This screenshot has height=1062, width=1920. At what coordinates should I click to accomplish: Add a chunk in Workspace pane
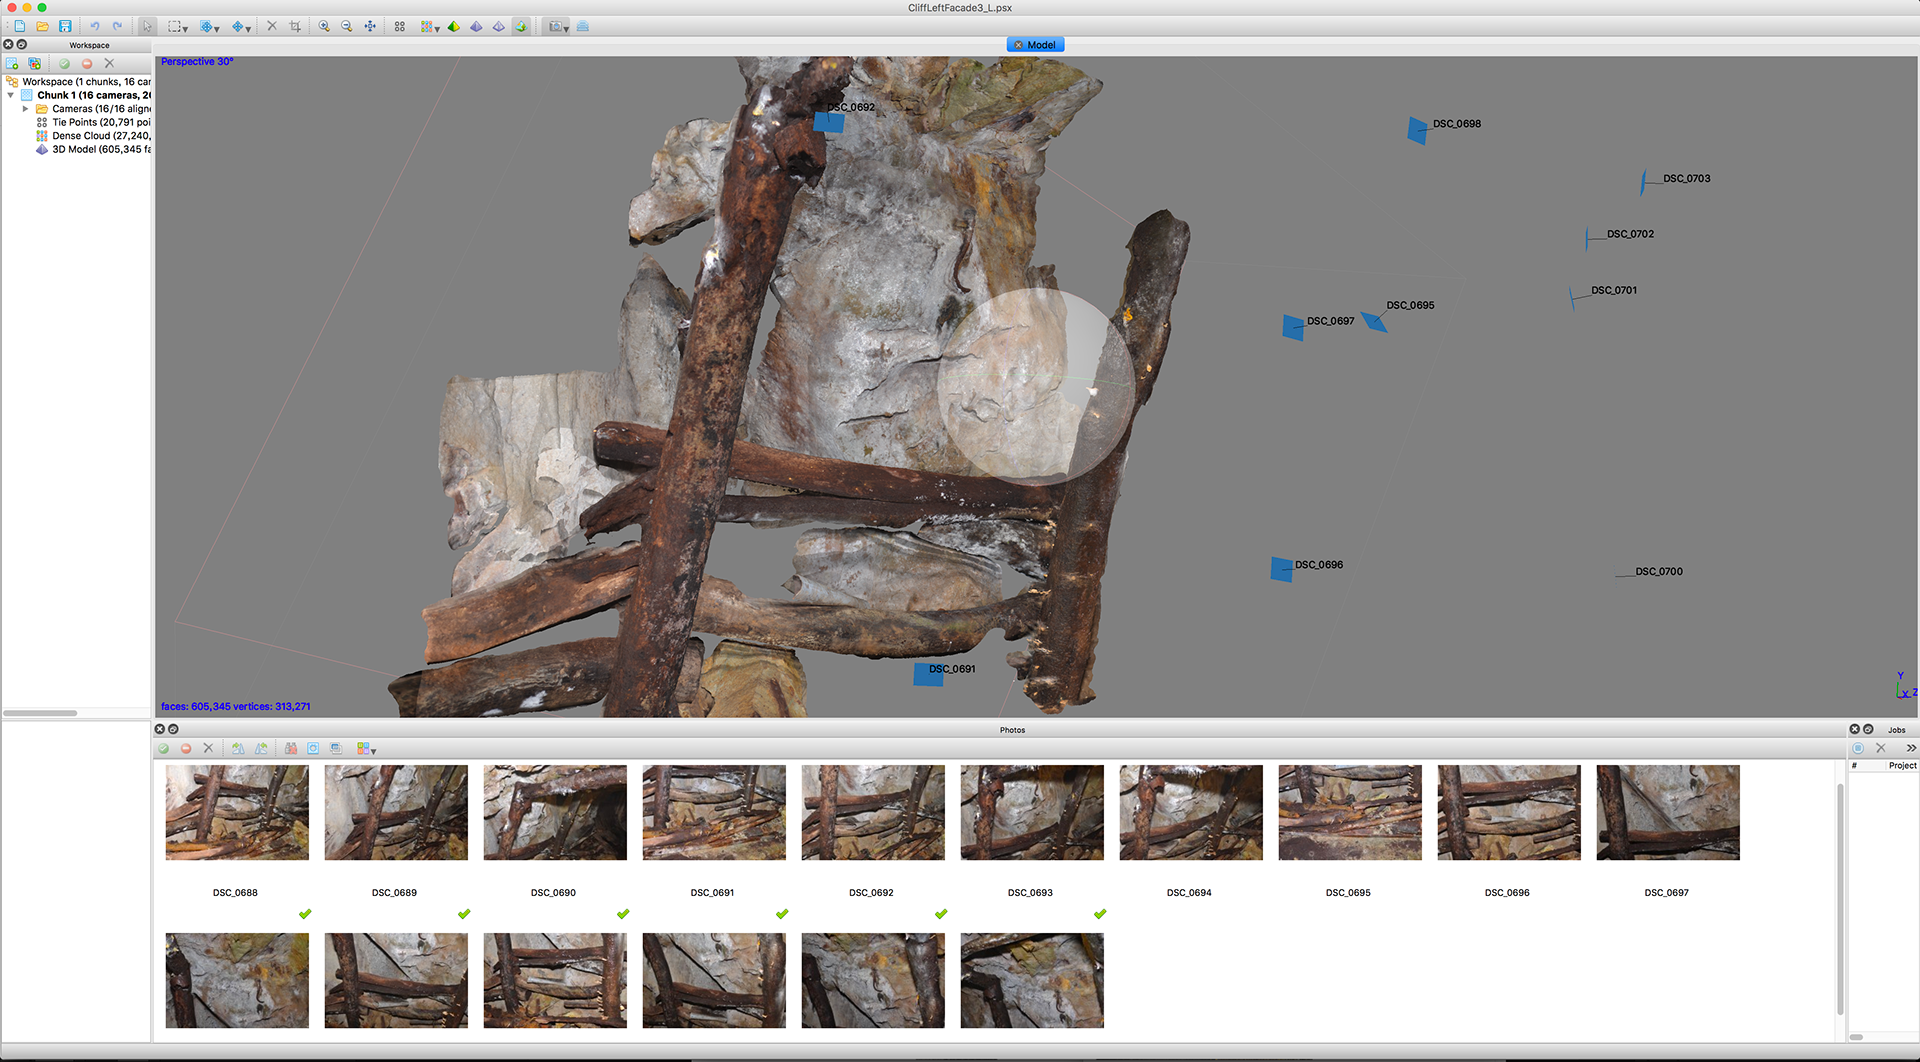(x=12, y=63)
